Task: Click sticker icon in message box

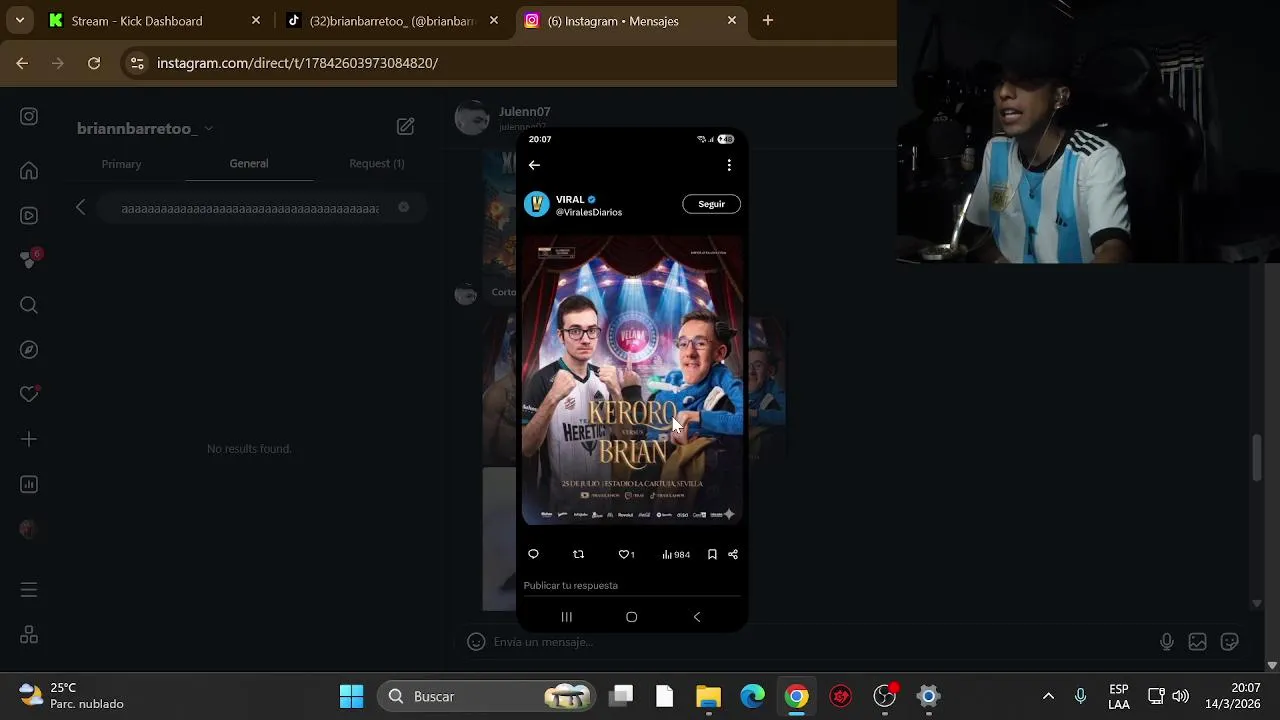Action: click(1230, 642)
